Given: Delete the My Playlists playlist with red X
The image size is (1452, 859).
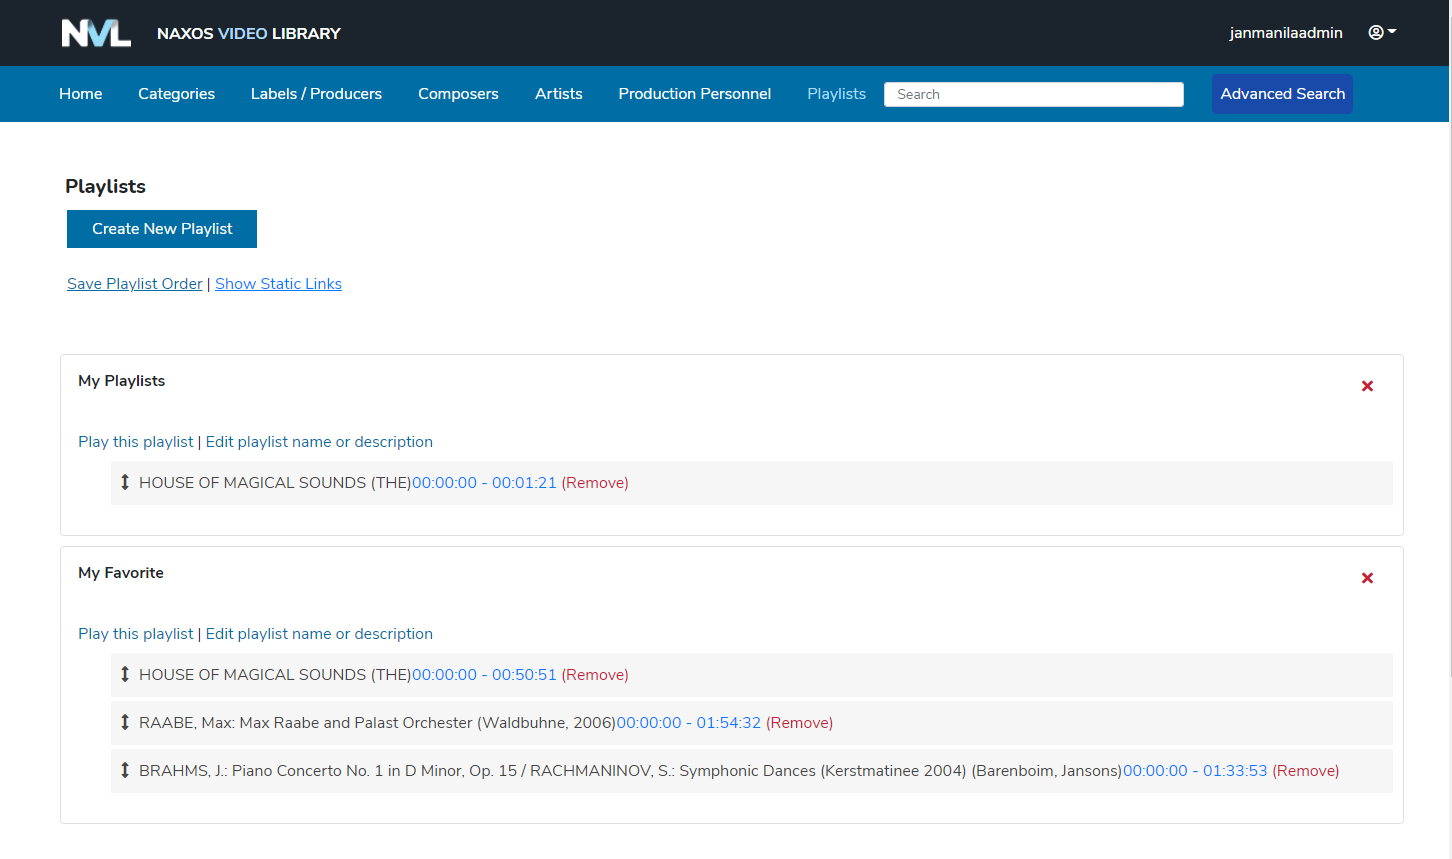Looking at the screenshot, I should tap(1367, 386).
